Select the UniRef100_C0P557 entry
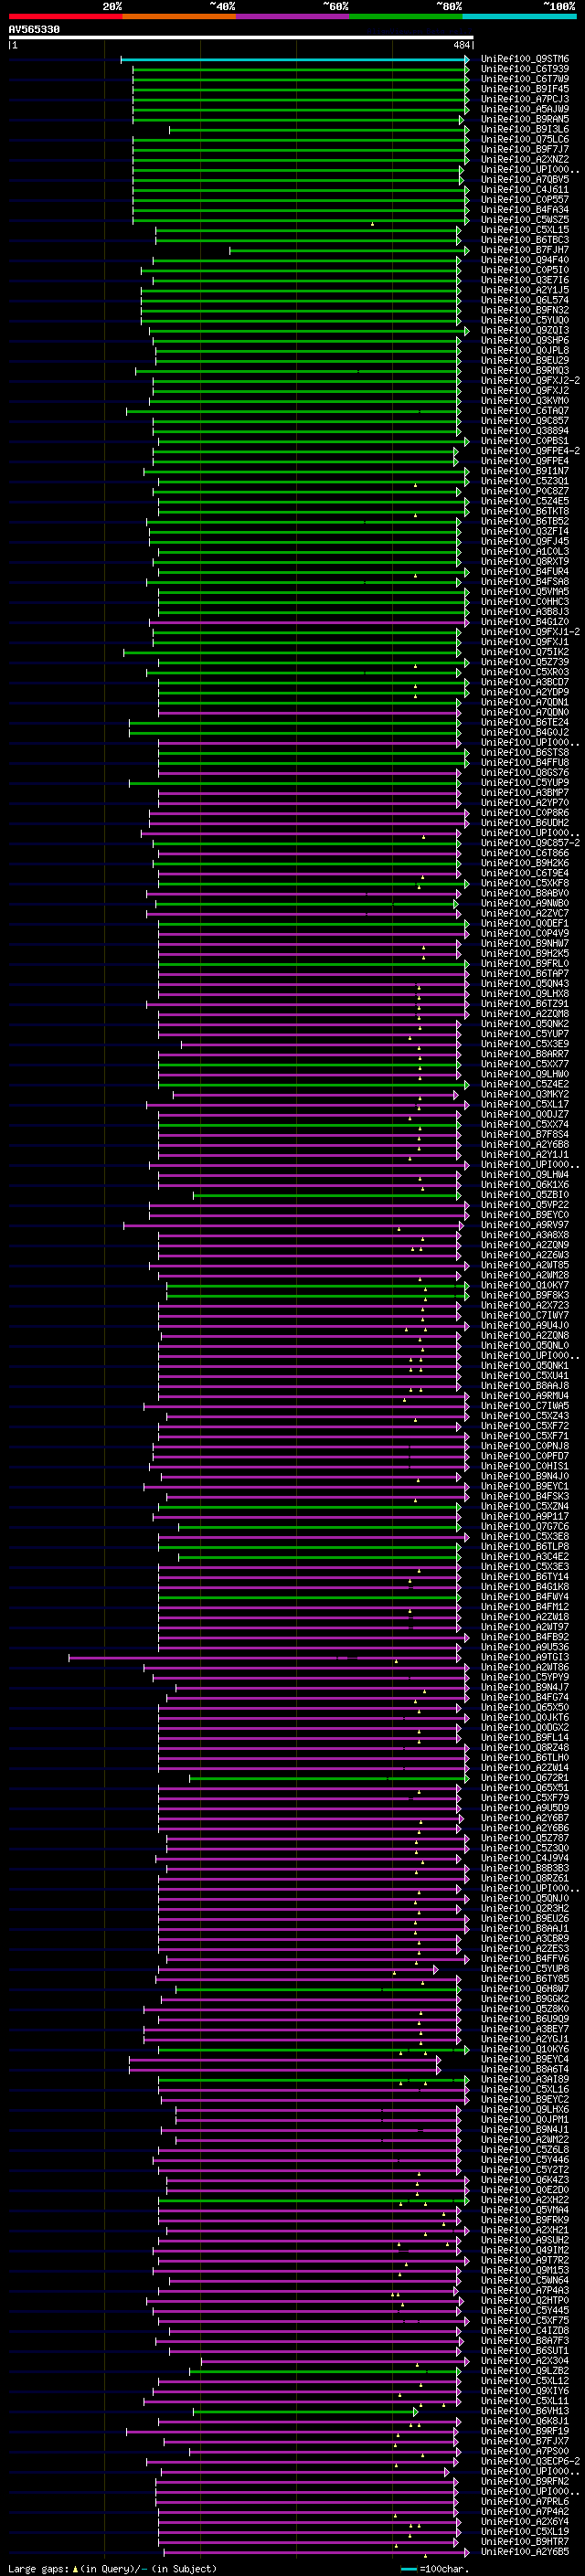Image resolution: width=585 pixels, height=2576 pixels. click(525, 199)
